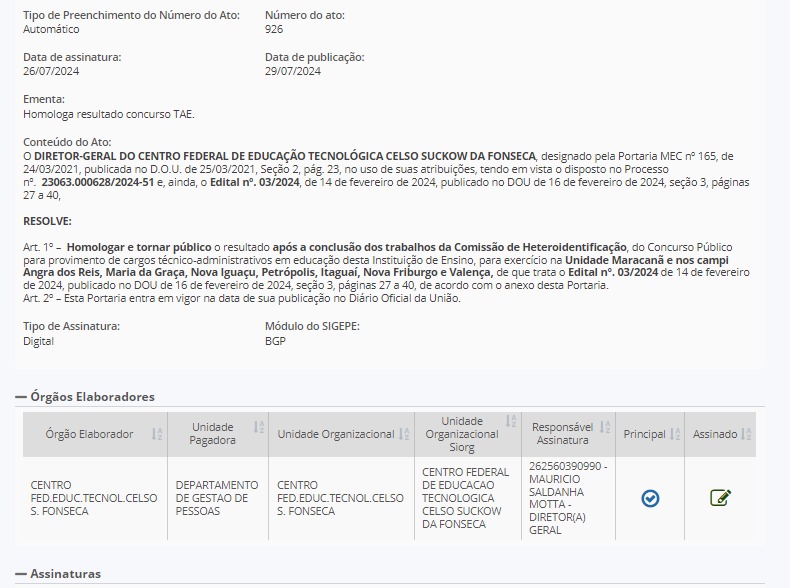This screenshot has height=588, width=790.
Task: Click sort arrows next to Unidade Organizacional
Action: coord(404,434)
